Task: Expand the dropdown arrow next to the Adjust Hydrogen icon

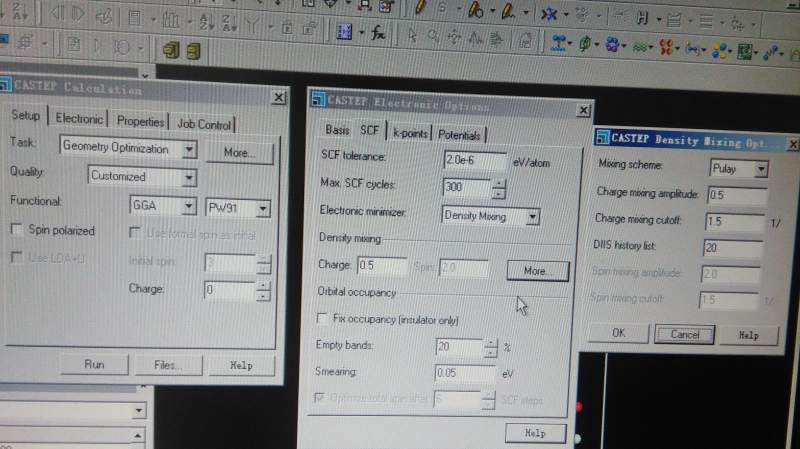Action: coord(659,20)
